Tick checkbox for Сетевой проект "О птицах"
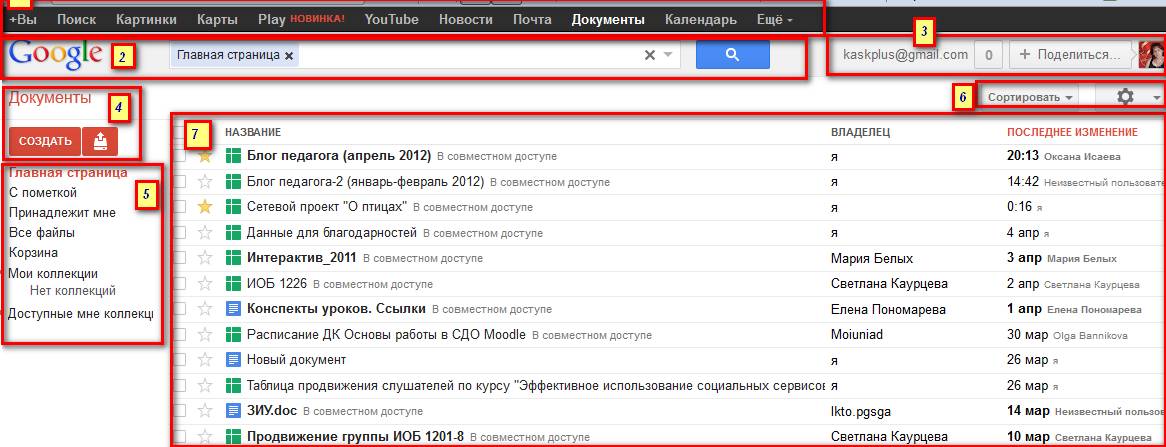Viewport: 1166px width, 447px height. 179,207
